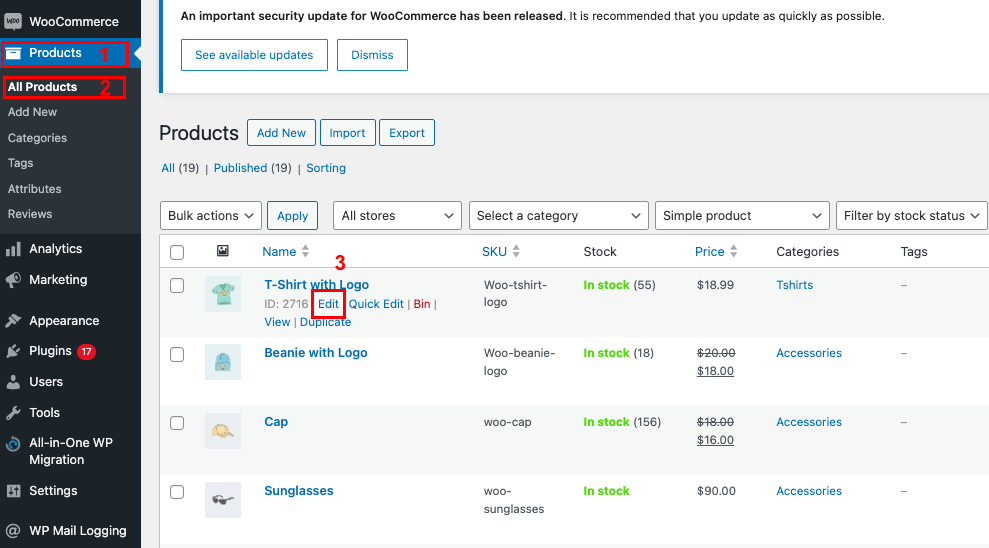Screen dimensions: 989x548
Task: Open the Select a category dropdown
Action: (559, 216)
